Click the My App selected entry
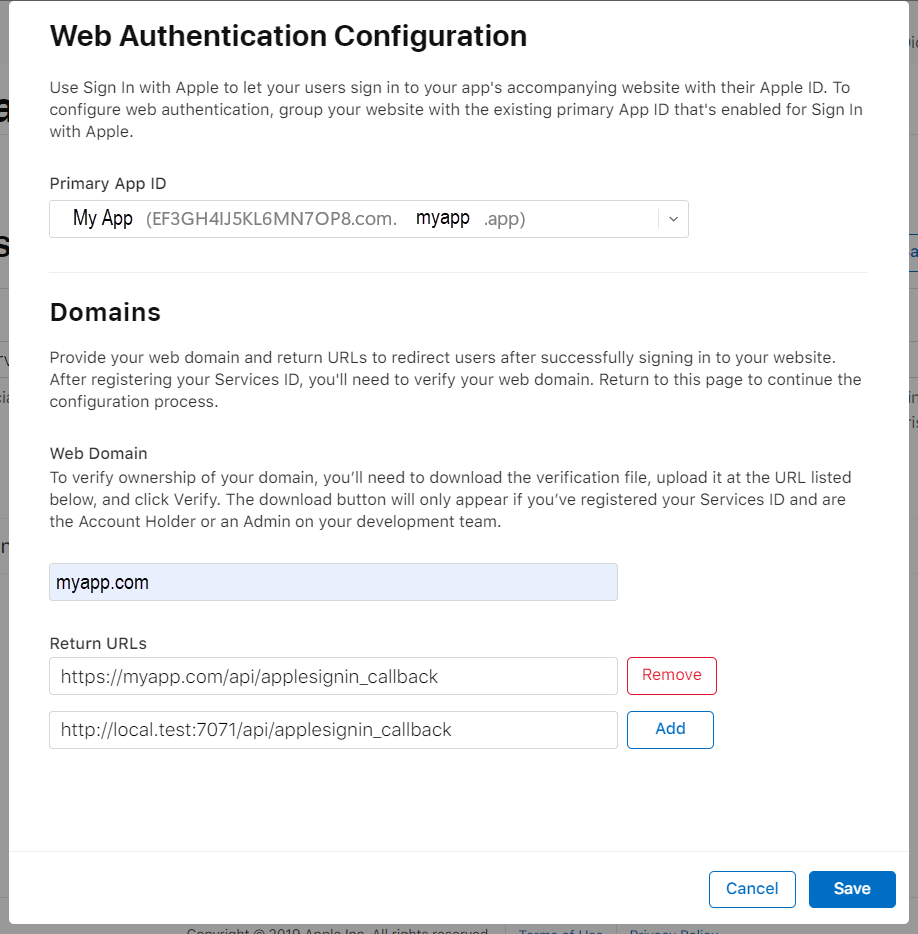Screen dimensions: 918x934 pos(102,217)
